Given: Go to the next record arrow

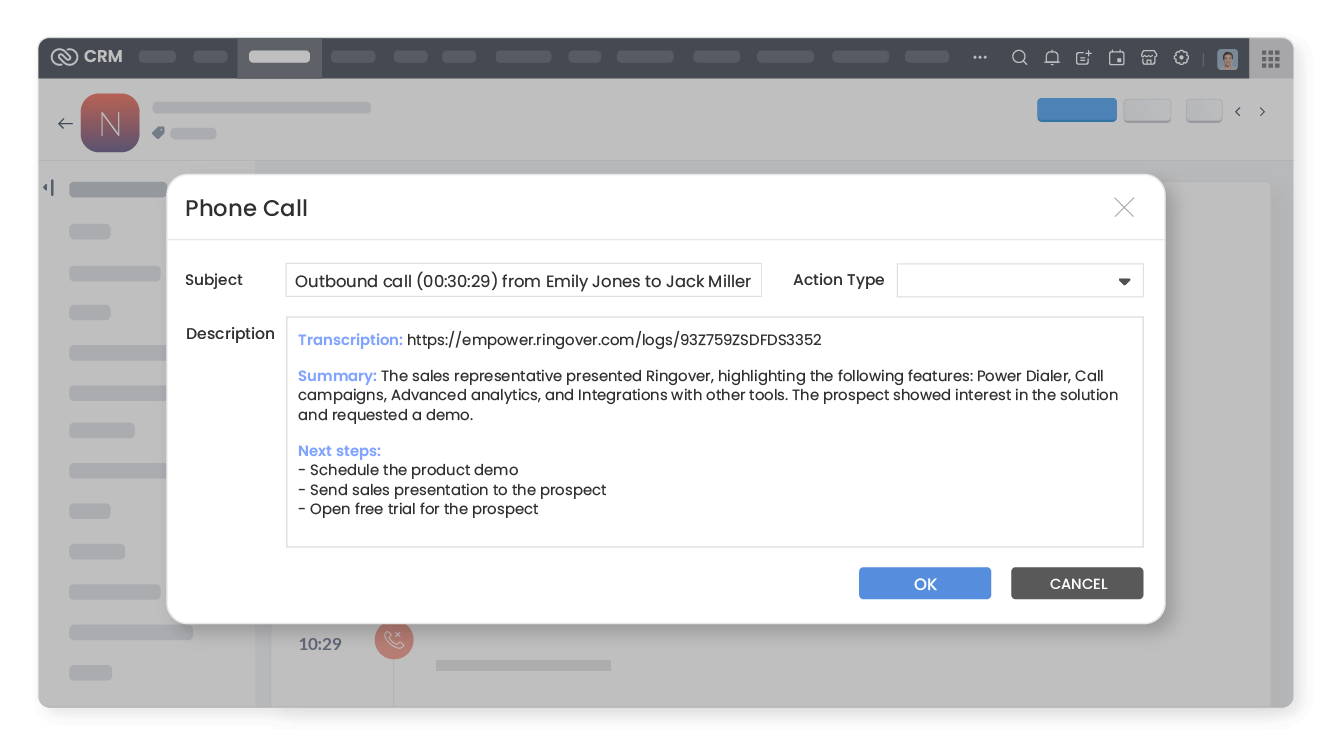Looking at the screenshot, I should tap(1262, 112).
